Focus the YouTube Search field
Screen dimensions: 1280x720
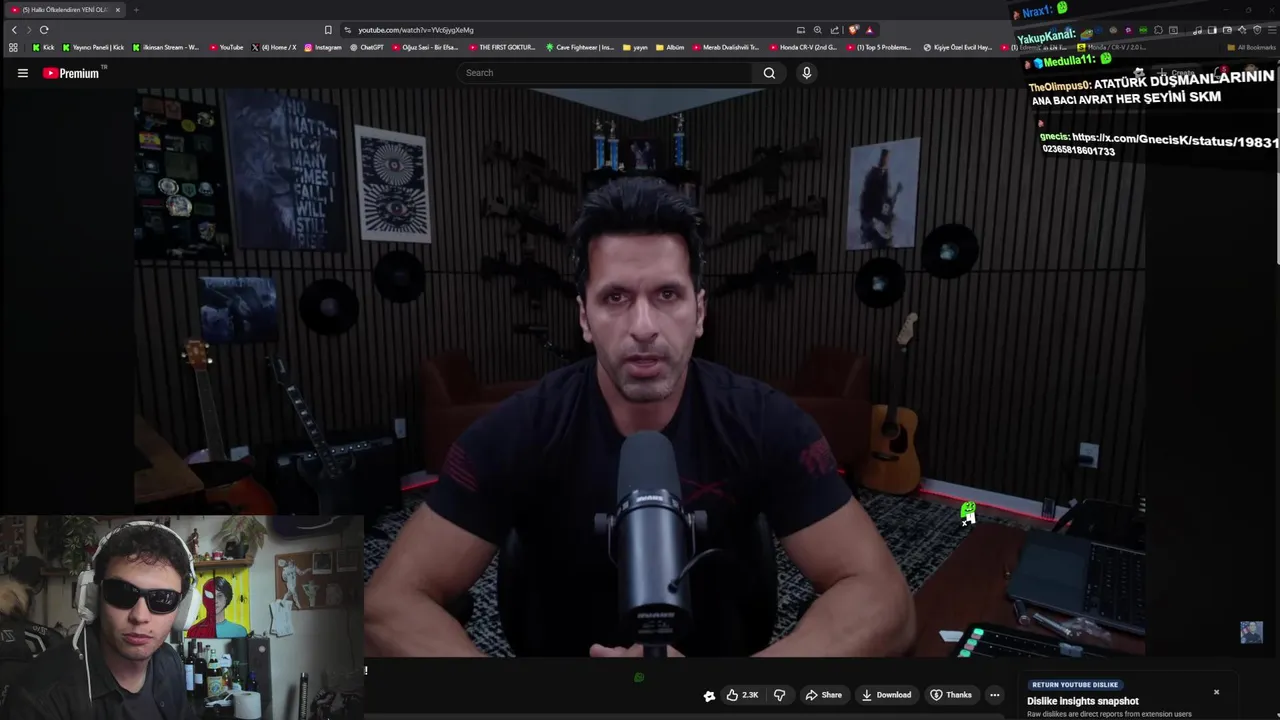(605, 72)
